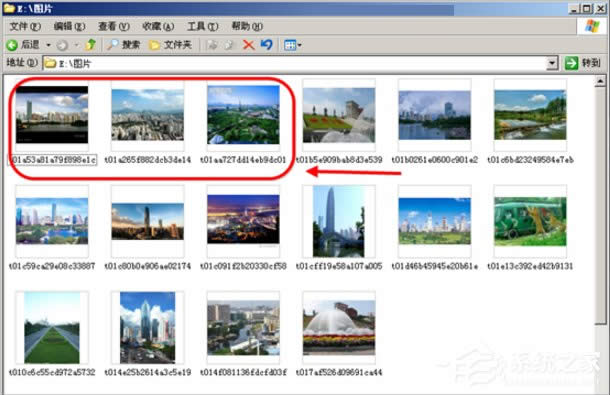This screenshot has width=610, height=395.
Task: Open the 收藏 menu
Action: point(158,26)
